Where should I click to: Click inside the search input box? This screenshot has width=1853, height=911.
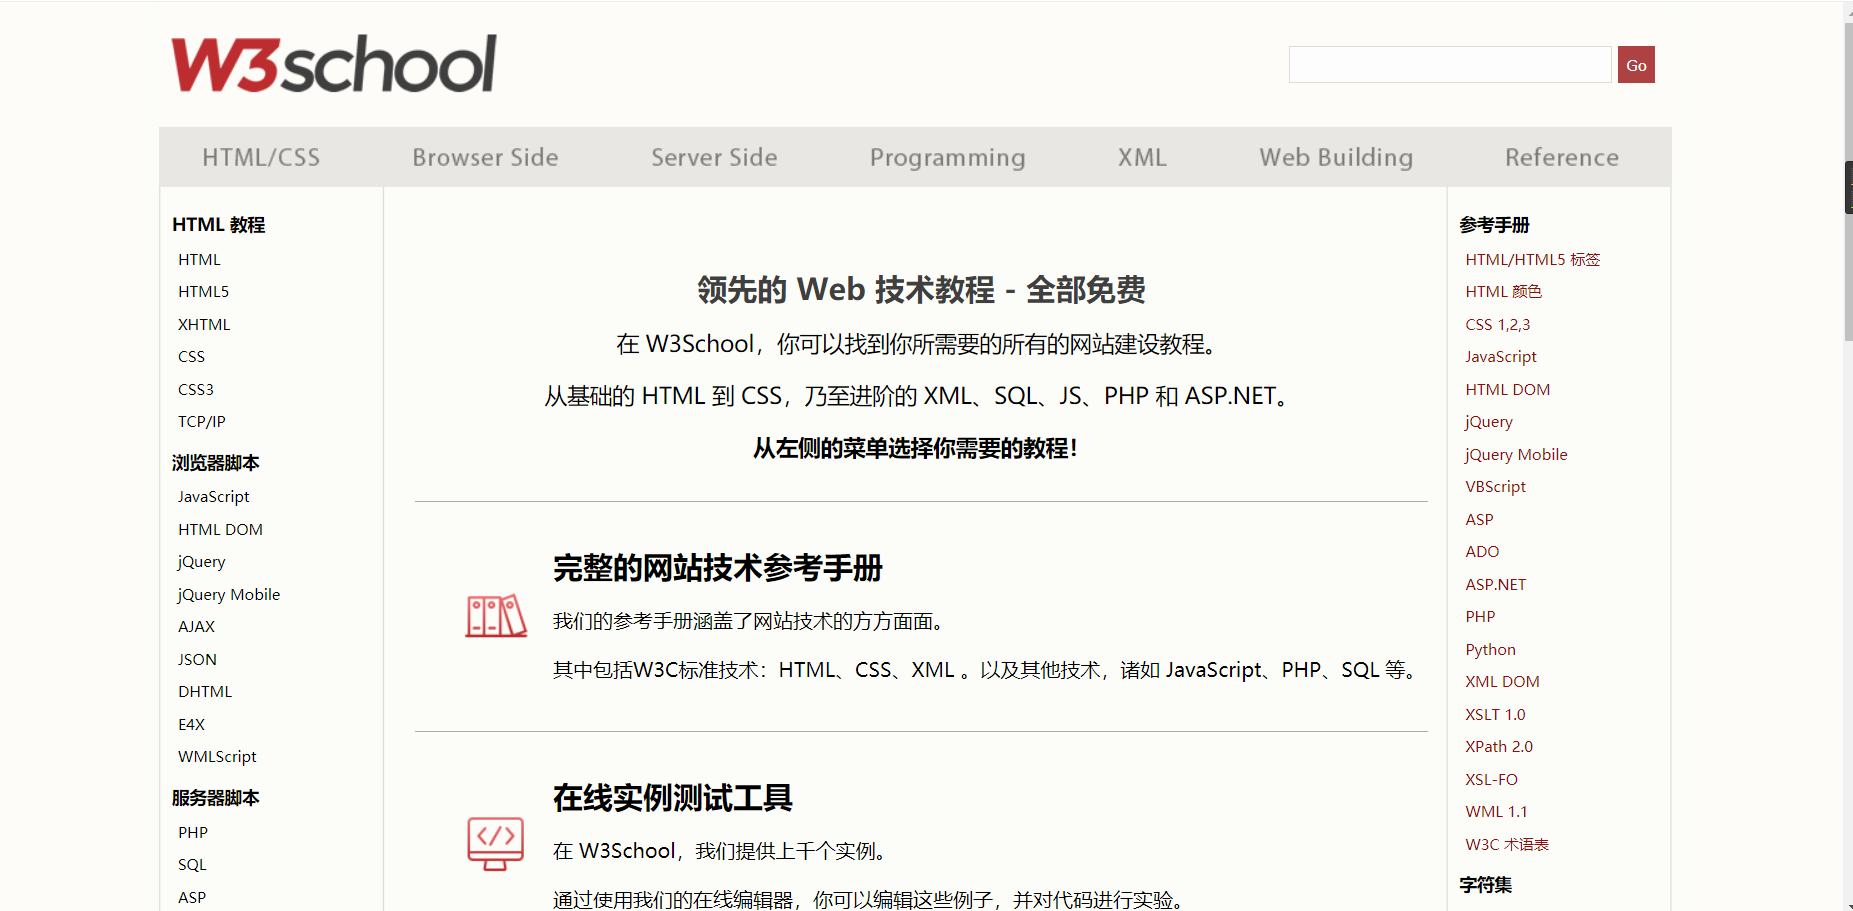[x=1450, y=64]
